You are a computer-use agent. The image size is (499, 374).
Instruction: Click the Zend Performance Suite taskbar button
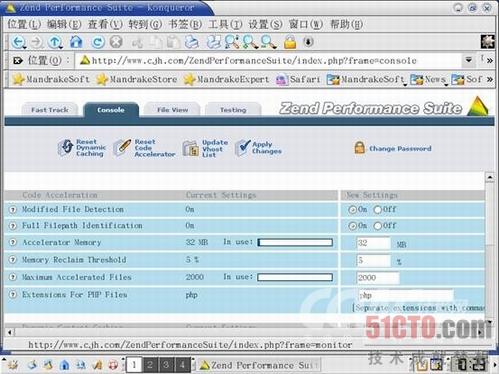point(259,365)
